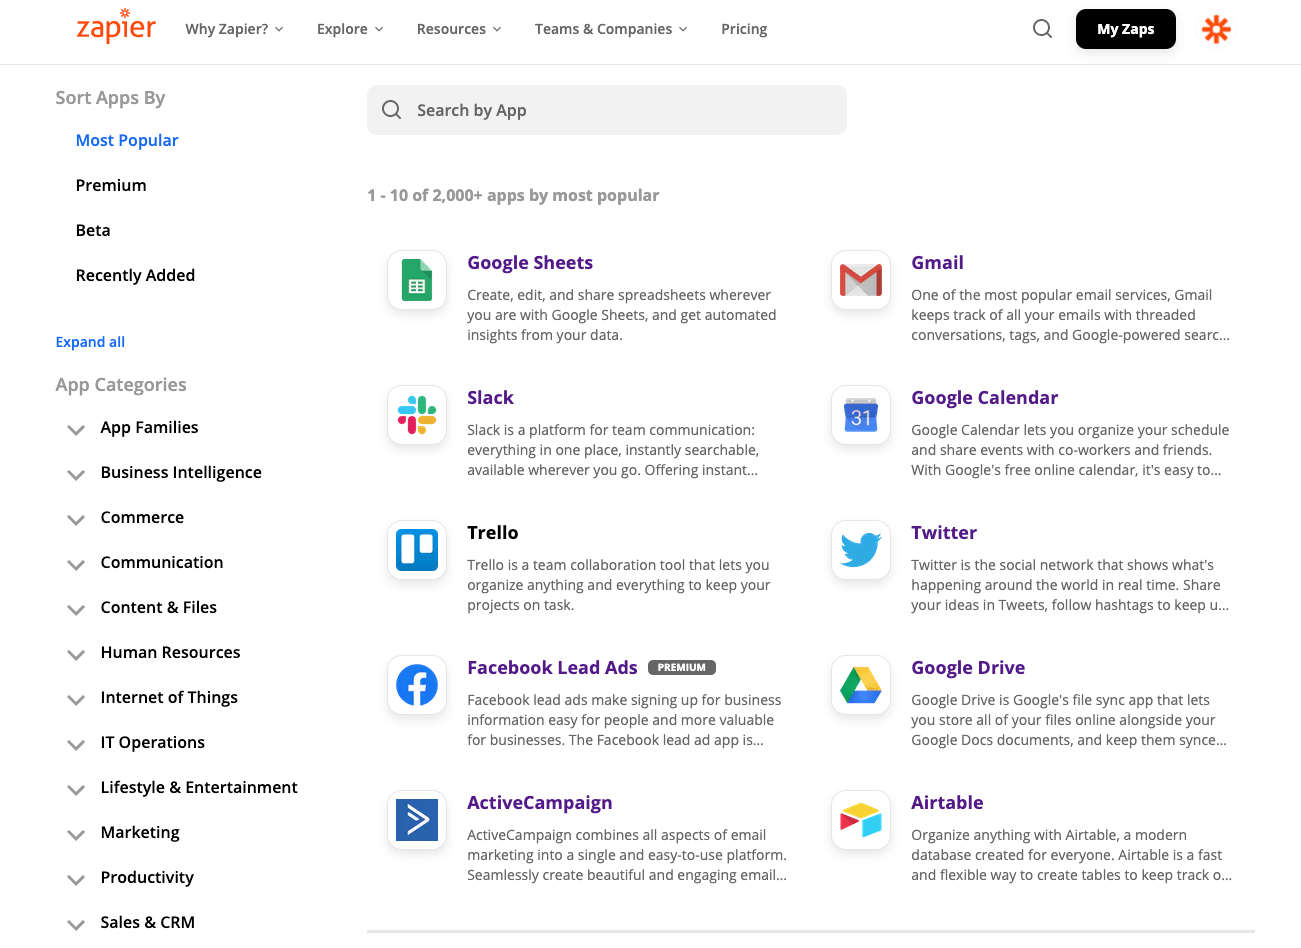Click the Airtable app icon

[861, 820]
